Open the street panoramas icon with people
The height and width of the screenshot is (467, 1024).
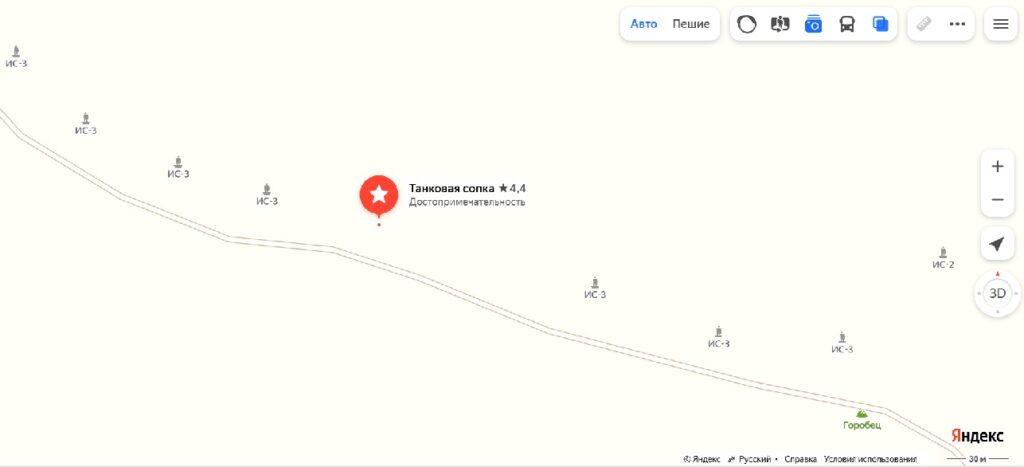[780, 24]
